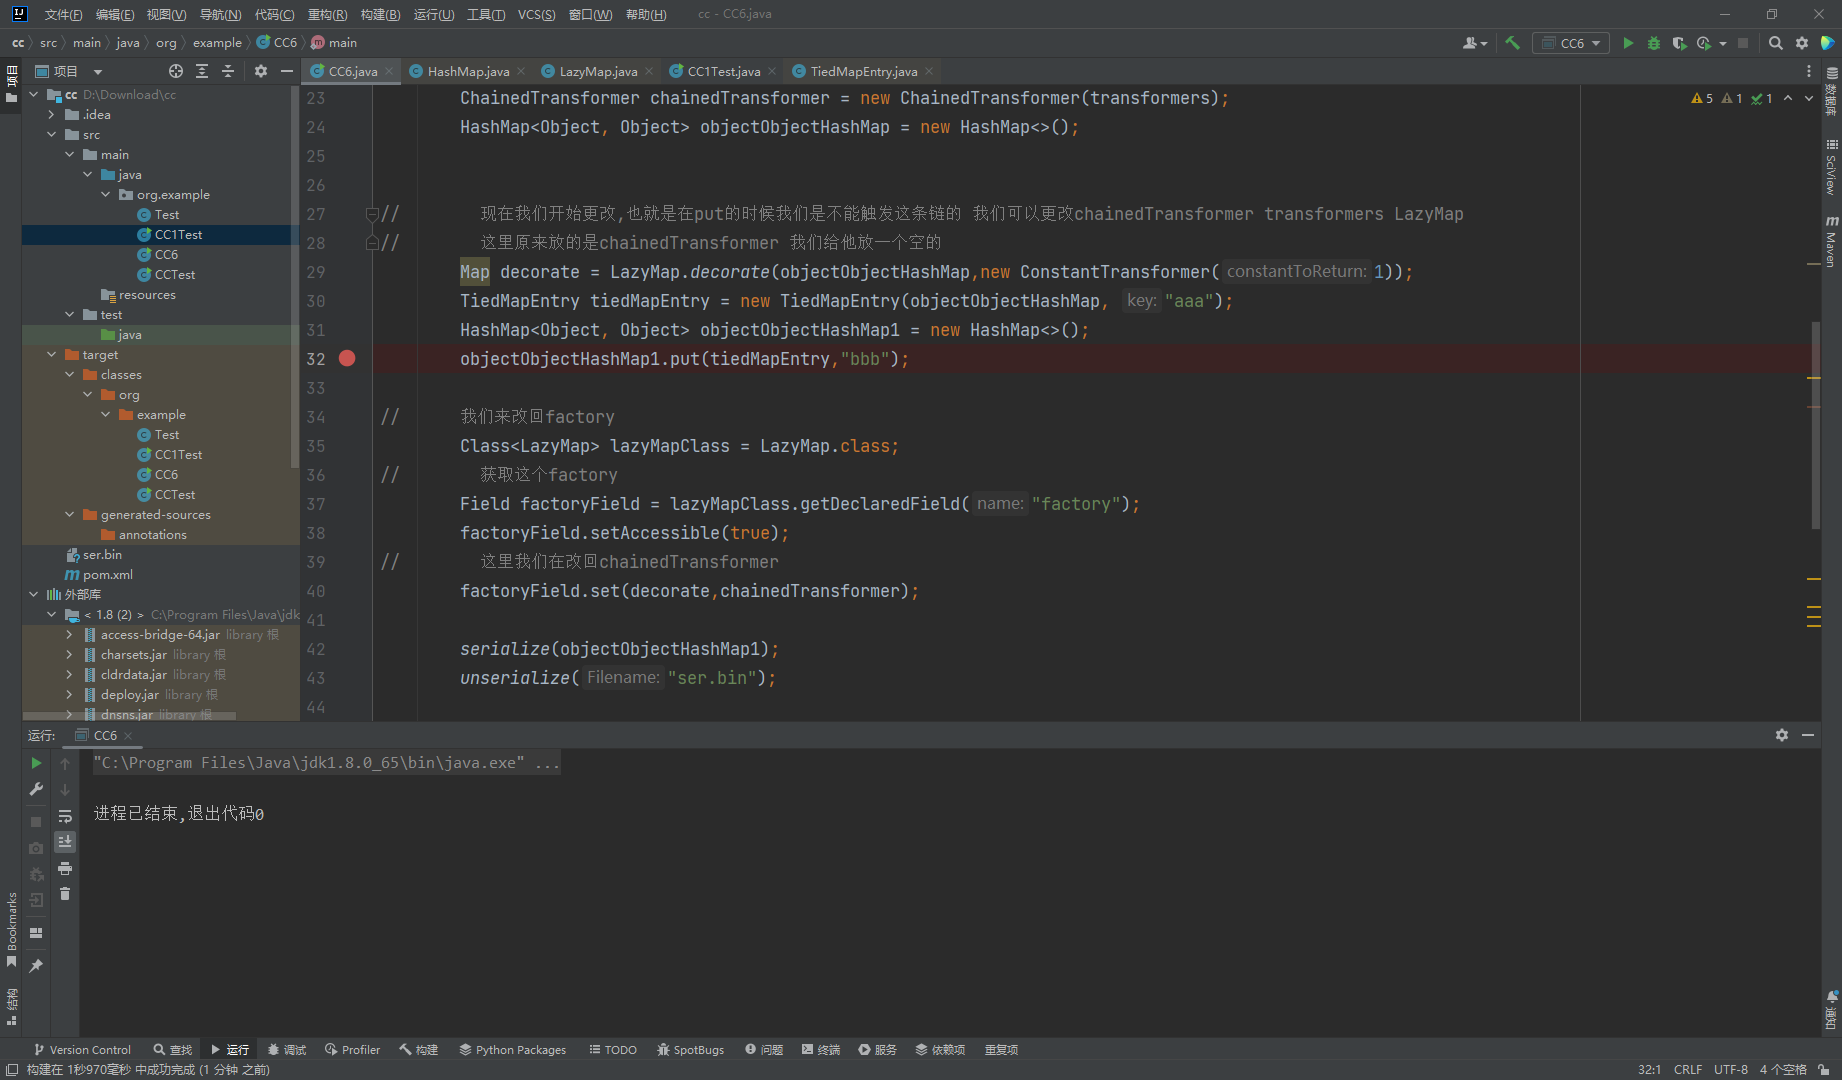Open user account icon dropdown in toolbar
The width and height of the screenshot is (1842, 1080).
click(1475, 43)
